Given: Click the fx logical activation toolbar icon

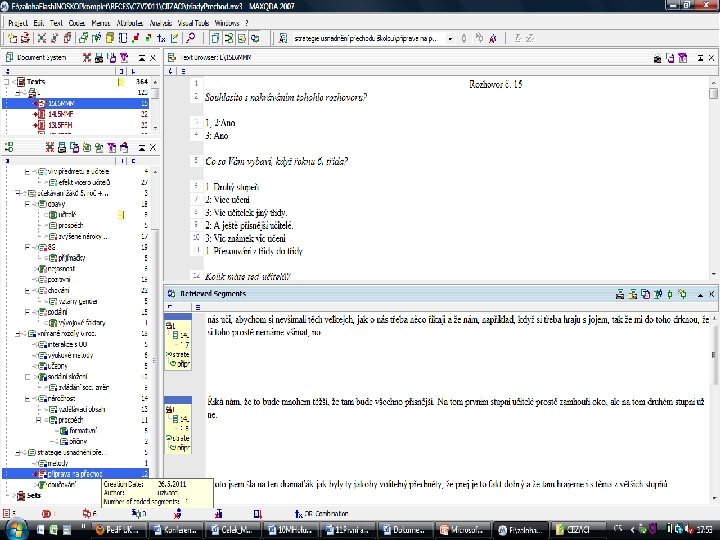Looking at the screenshot, I should [x=161, y=38].
